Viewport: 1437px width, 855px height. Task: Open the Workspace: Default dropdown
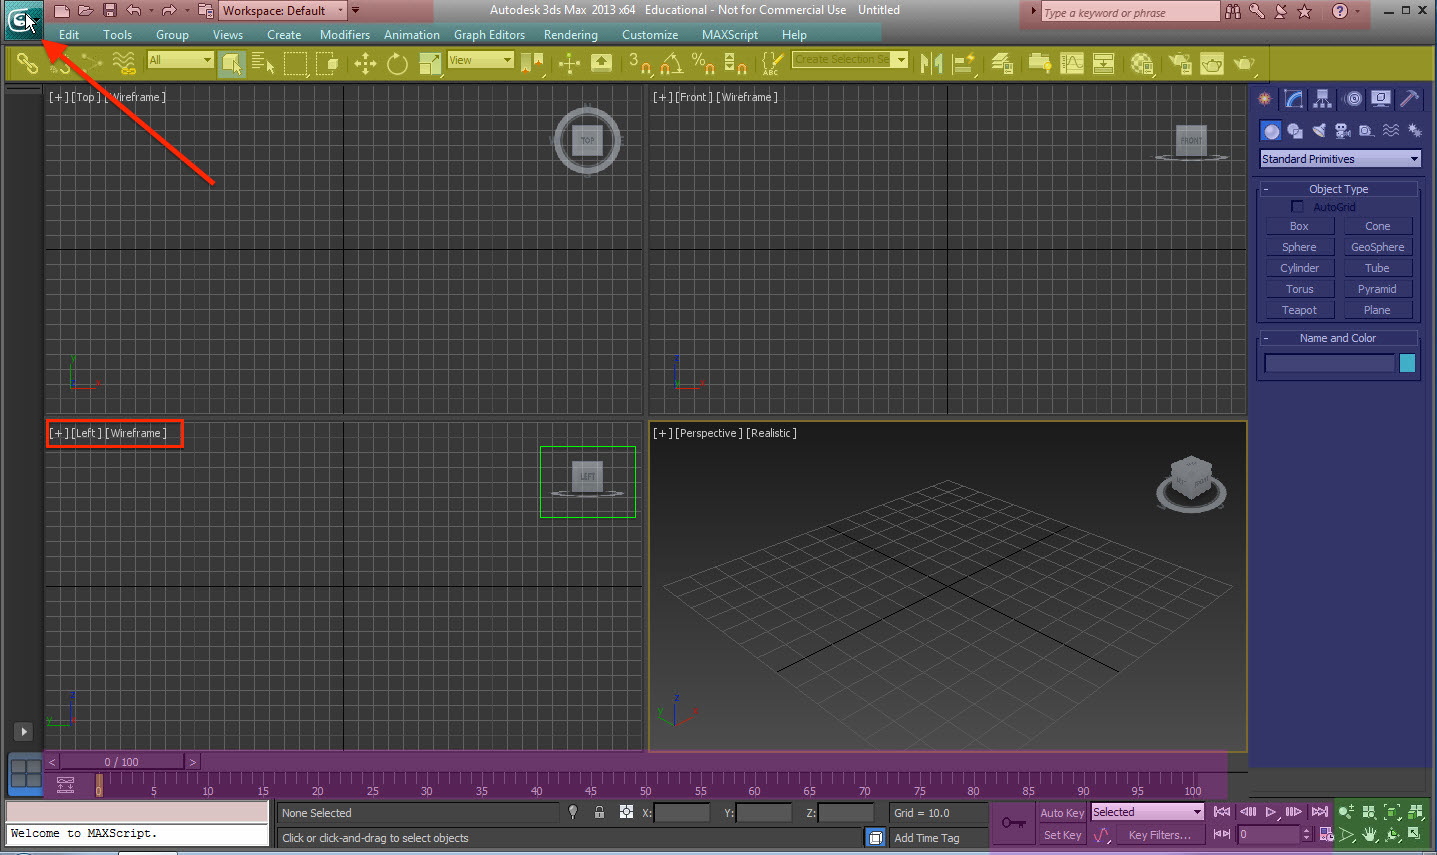coord(283,10)
